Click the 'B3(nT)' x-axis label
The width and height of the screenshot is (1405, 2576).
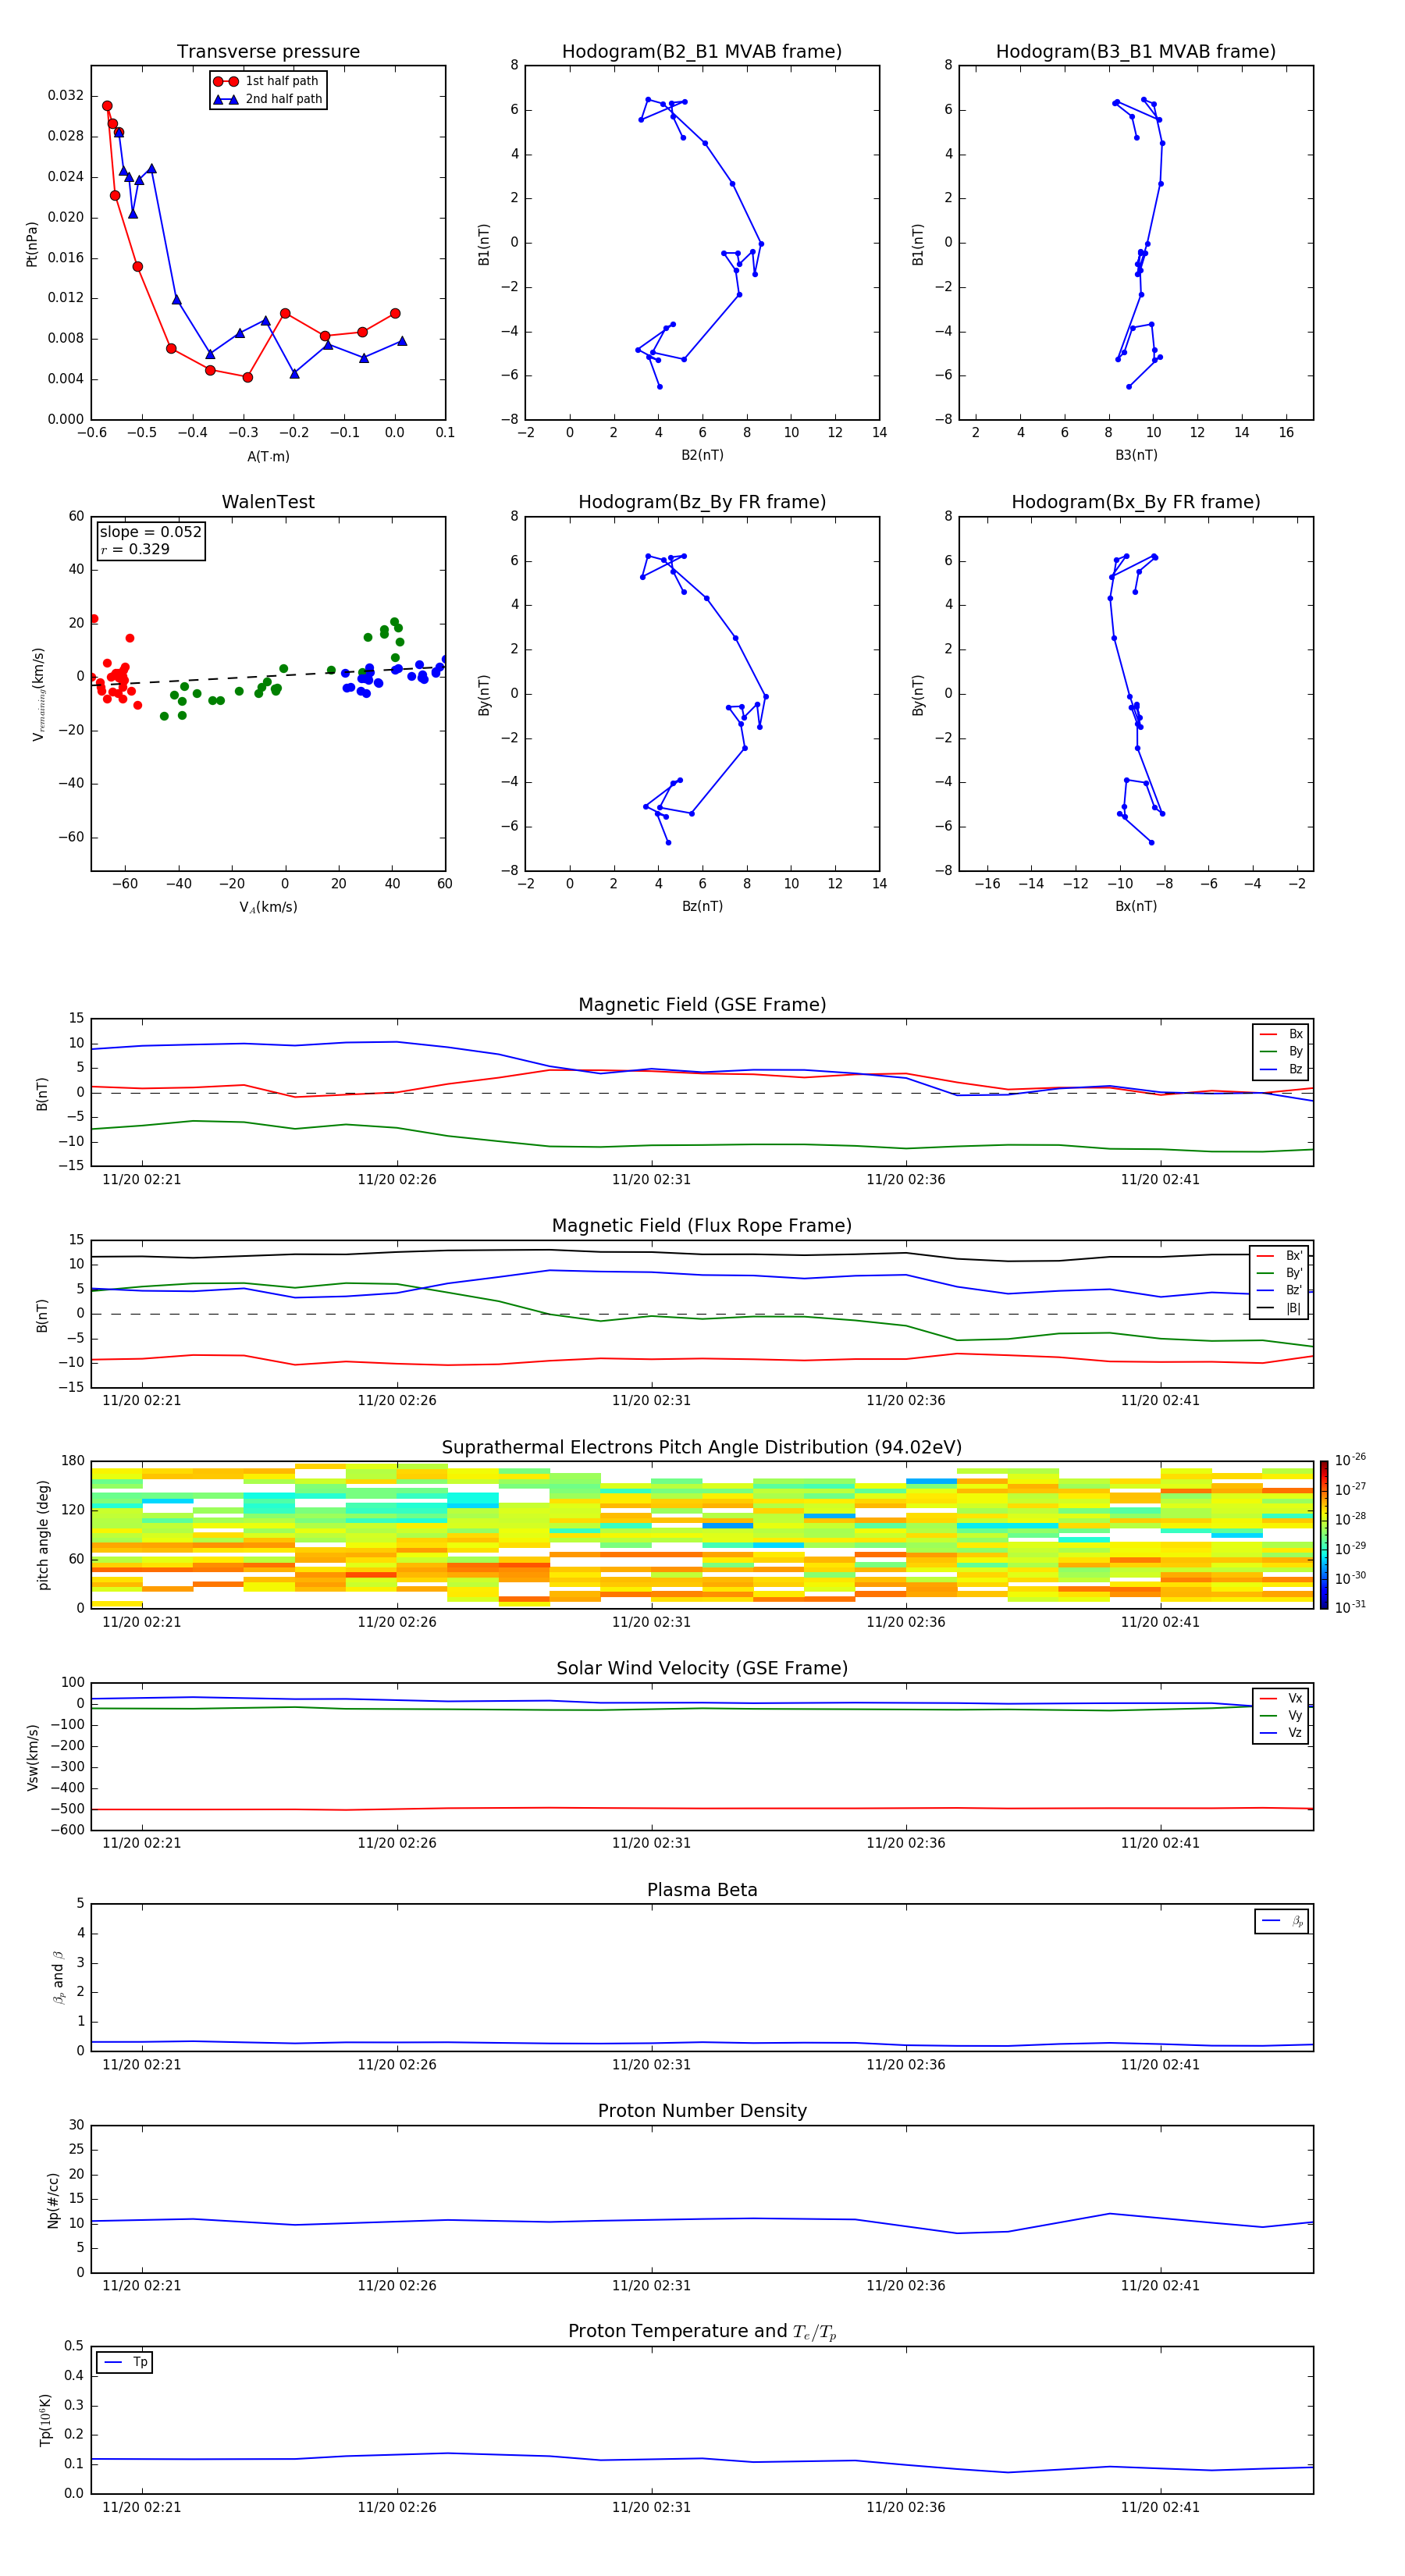[x=1136, y=455]
